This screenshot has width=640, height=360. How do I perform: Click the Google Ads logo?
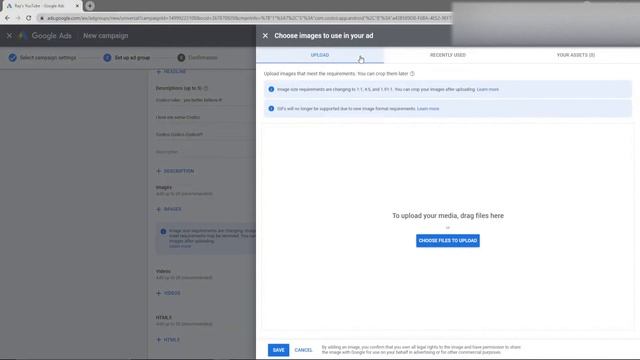(46, 36)
